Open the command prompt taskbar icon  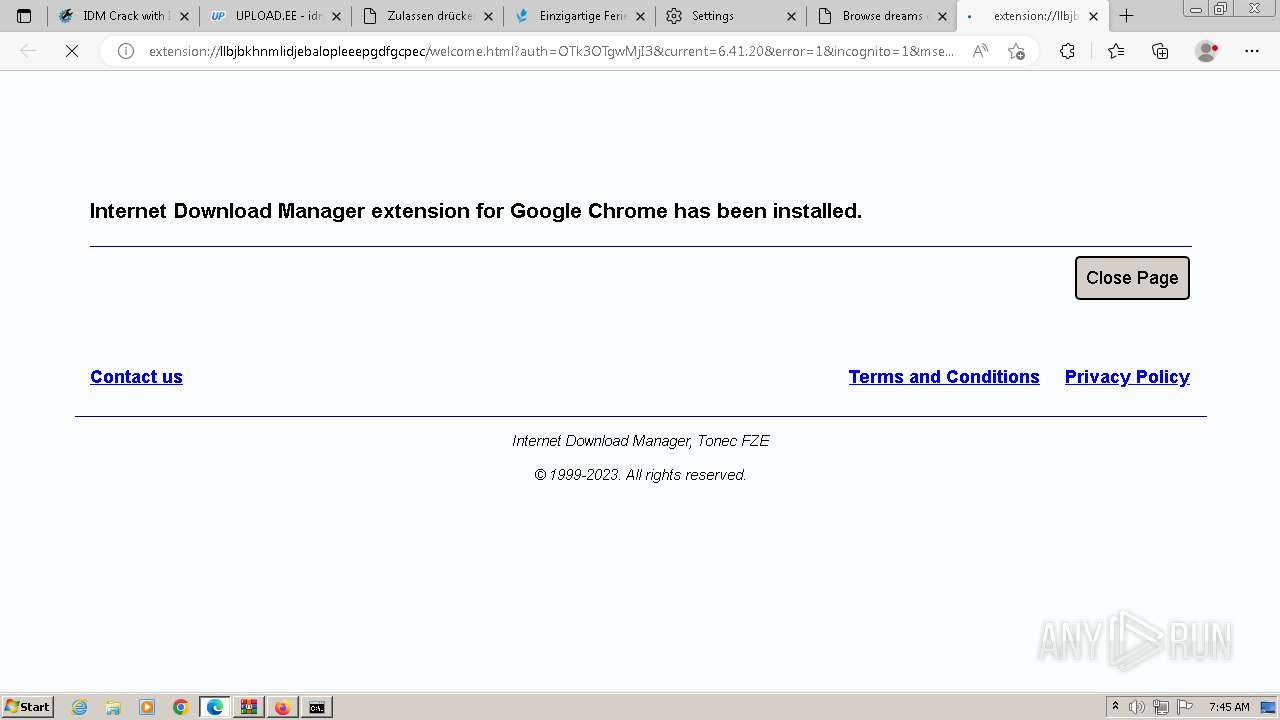pos(317,707)
